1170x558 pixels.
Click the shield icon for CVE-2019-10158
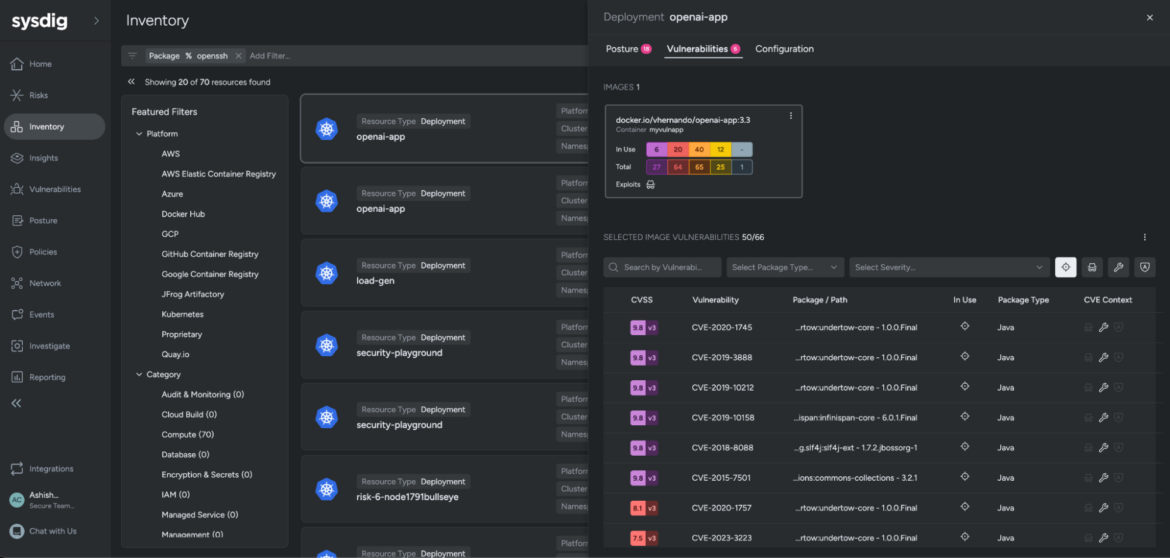1119,418
